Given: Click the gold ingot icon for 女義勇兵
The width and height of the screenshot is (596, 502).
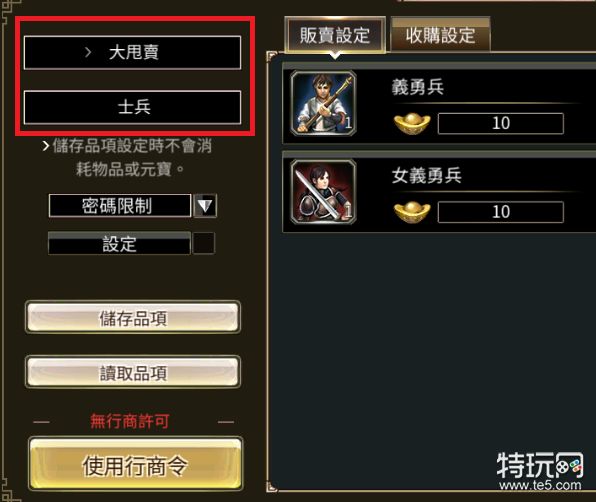Looking at the screenshot, I should tap(412, 212).
